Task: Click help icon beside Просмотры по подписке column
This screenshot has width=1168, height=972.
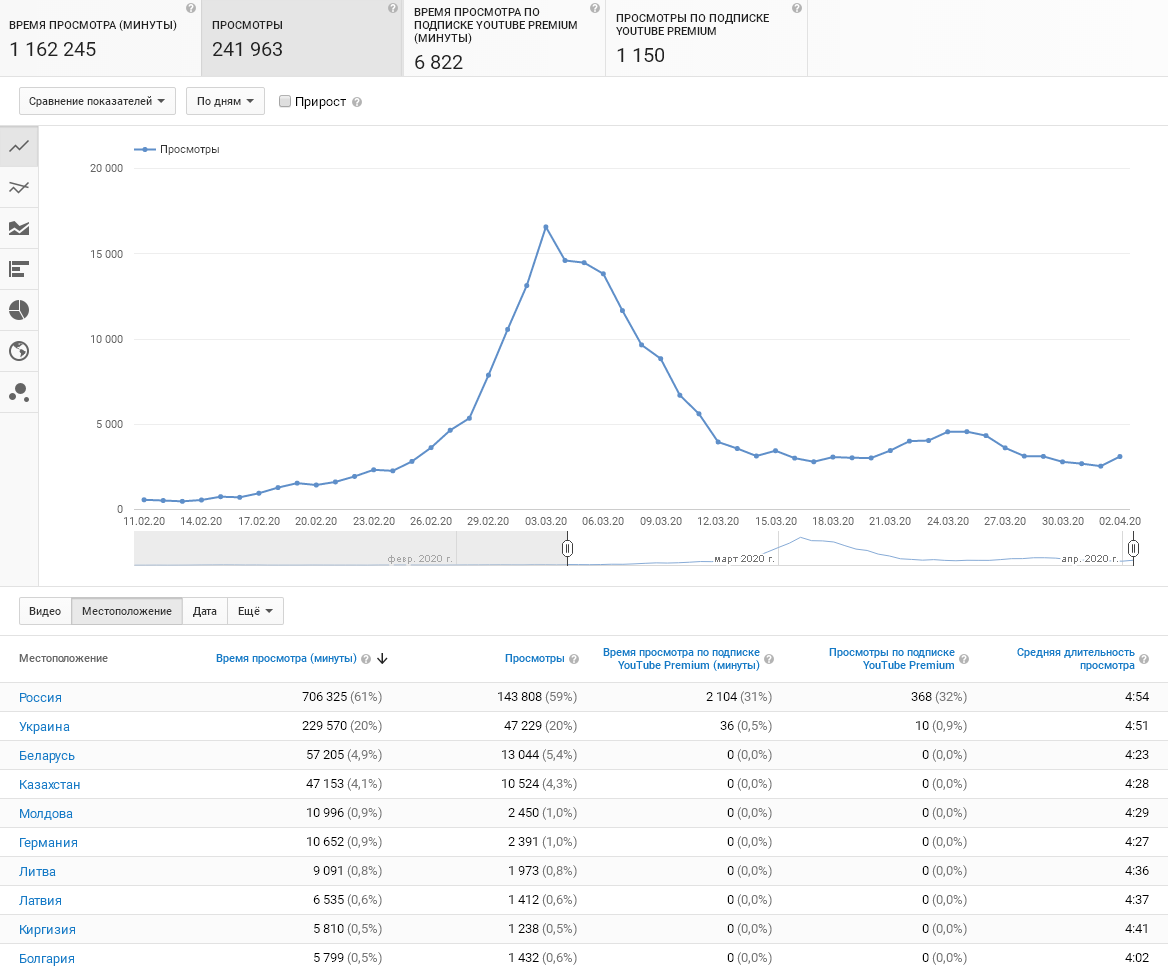Action: tap(963, 659)
